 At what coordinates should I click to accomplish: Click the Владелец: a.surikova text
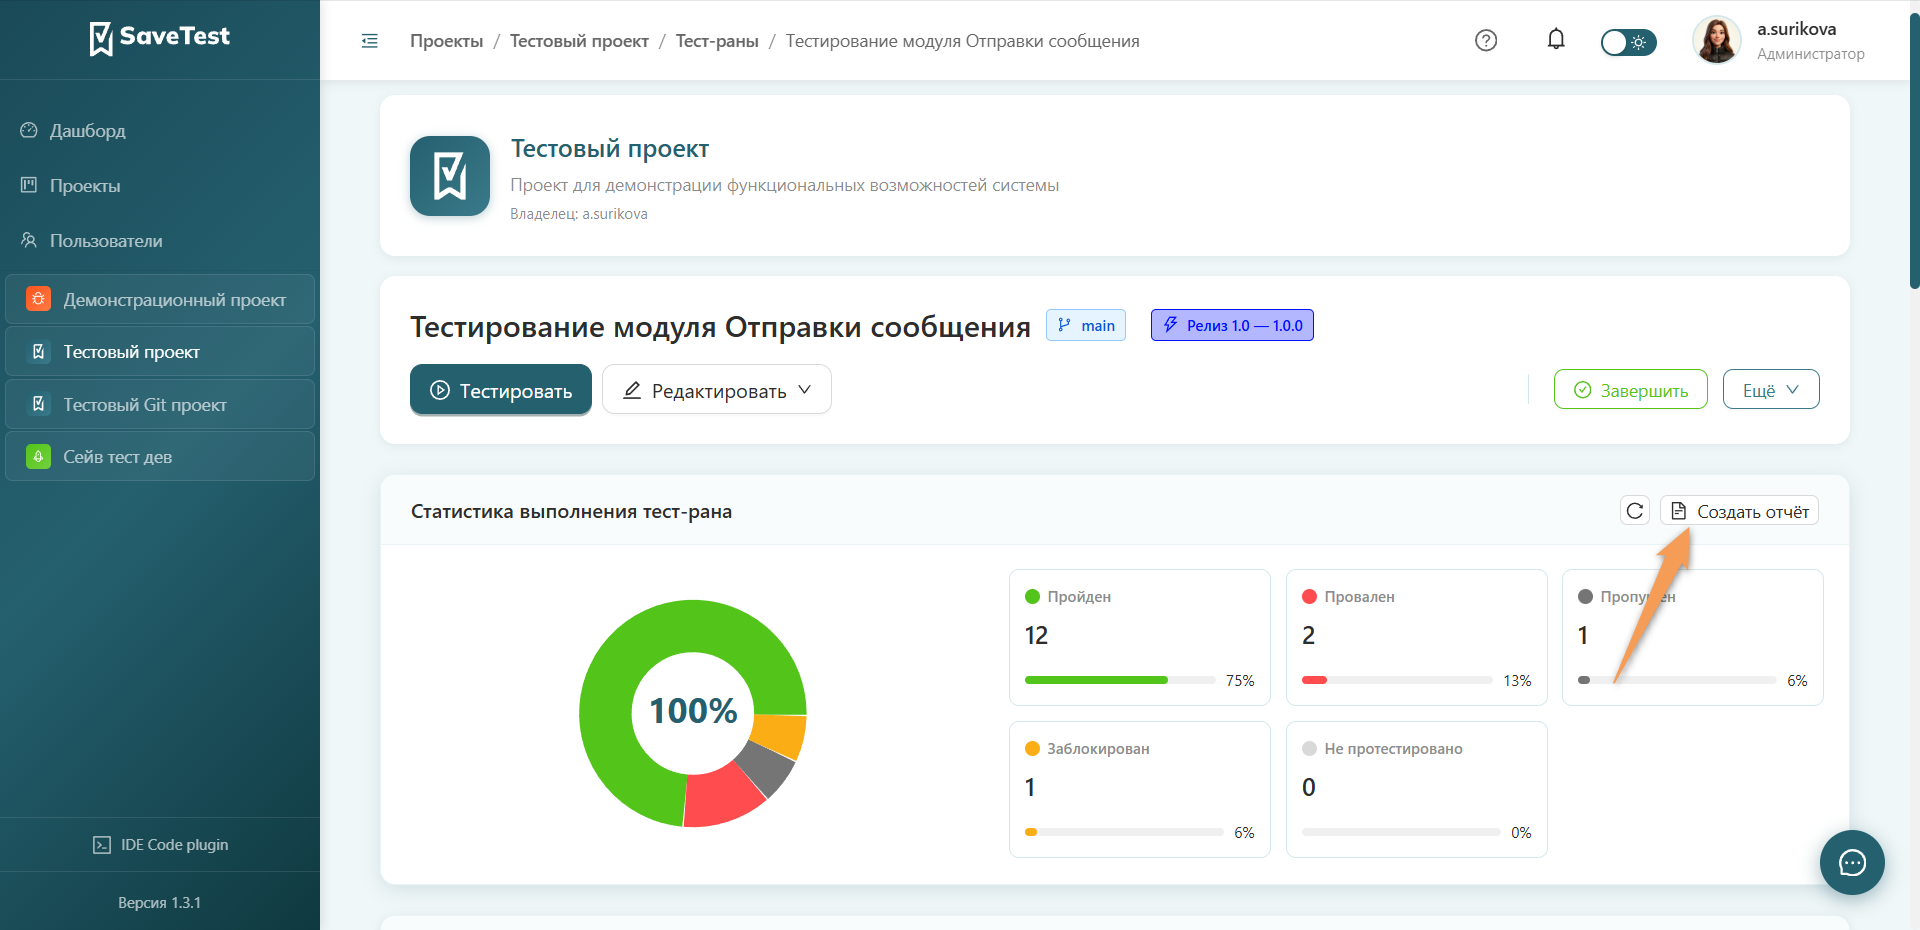click(x=579, y=214)
